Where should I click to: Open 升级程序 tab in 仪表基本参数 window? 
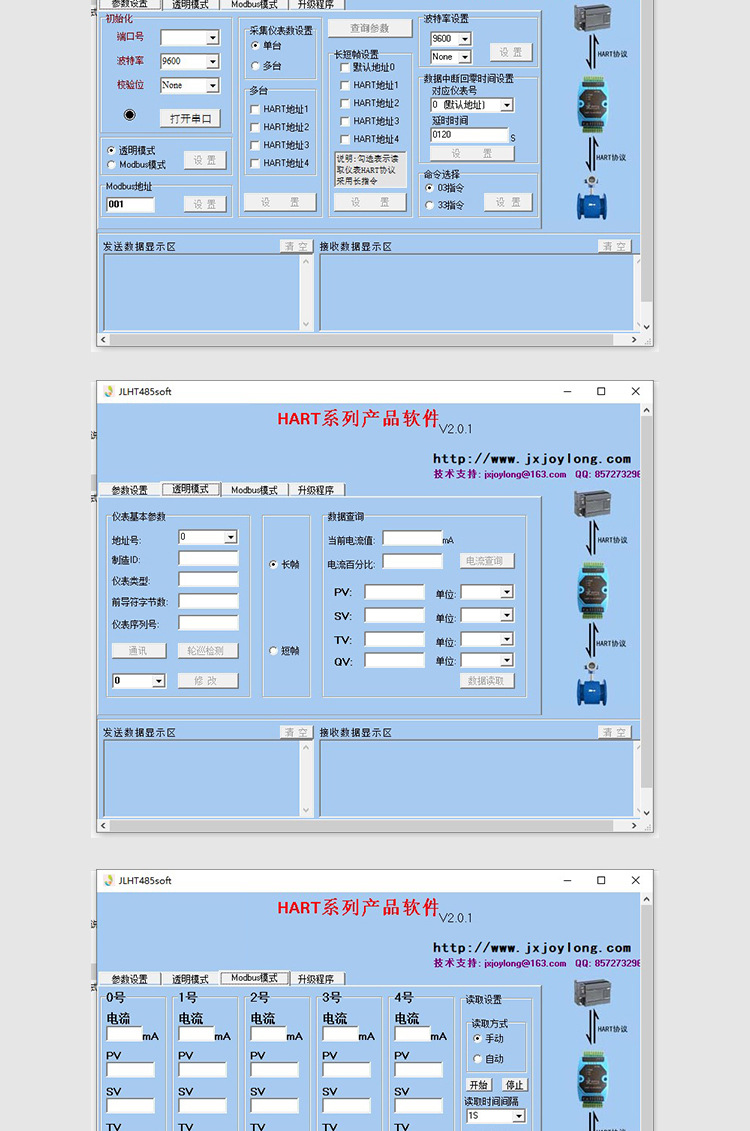(316, 490)
